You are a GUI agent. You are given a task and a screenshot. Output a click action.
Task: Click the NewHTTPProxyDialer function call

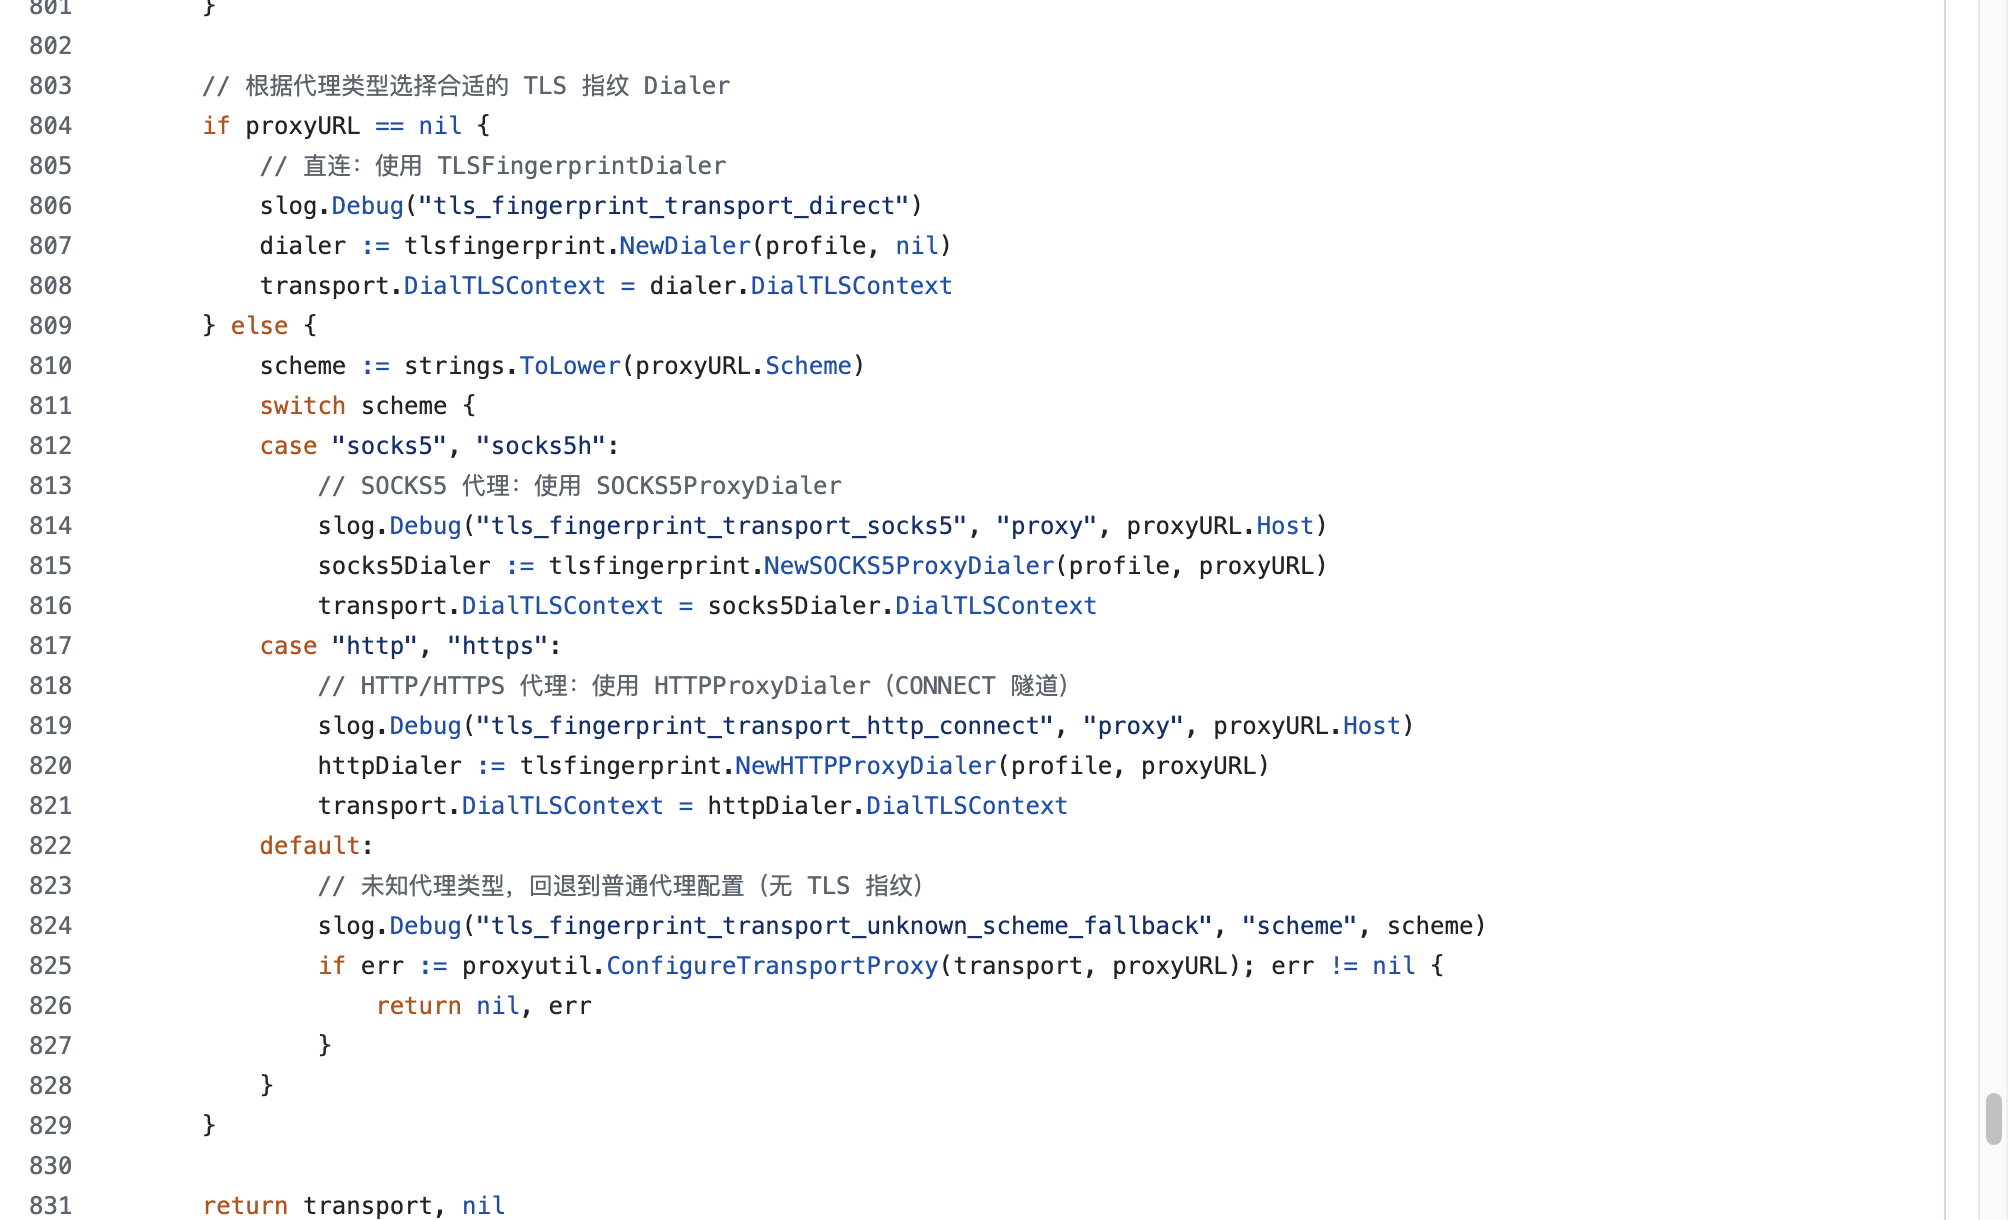click(865, 766)
